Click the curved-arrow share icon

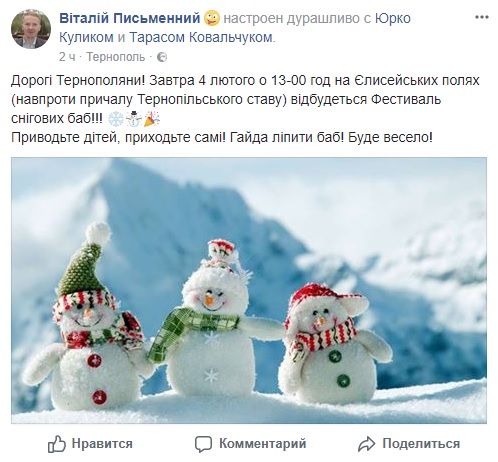[x=367, y=444]
